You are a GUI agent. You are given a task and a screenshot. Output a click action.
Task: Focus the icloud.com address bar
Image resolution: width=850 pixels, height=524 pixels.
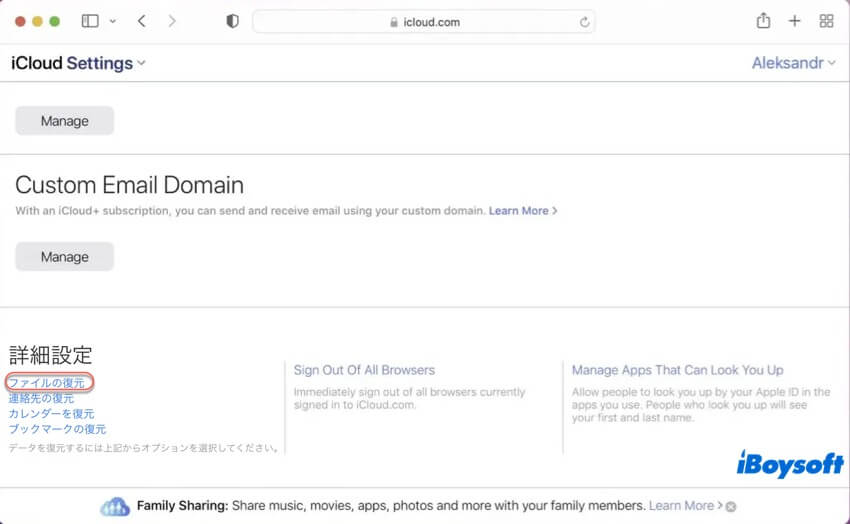point(423,22)
